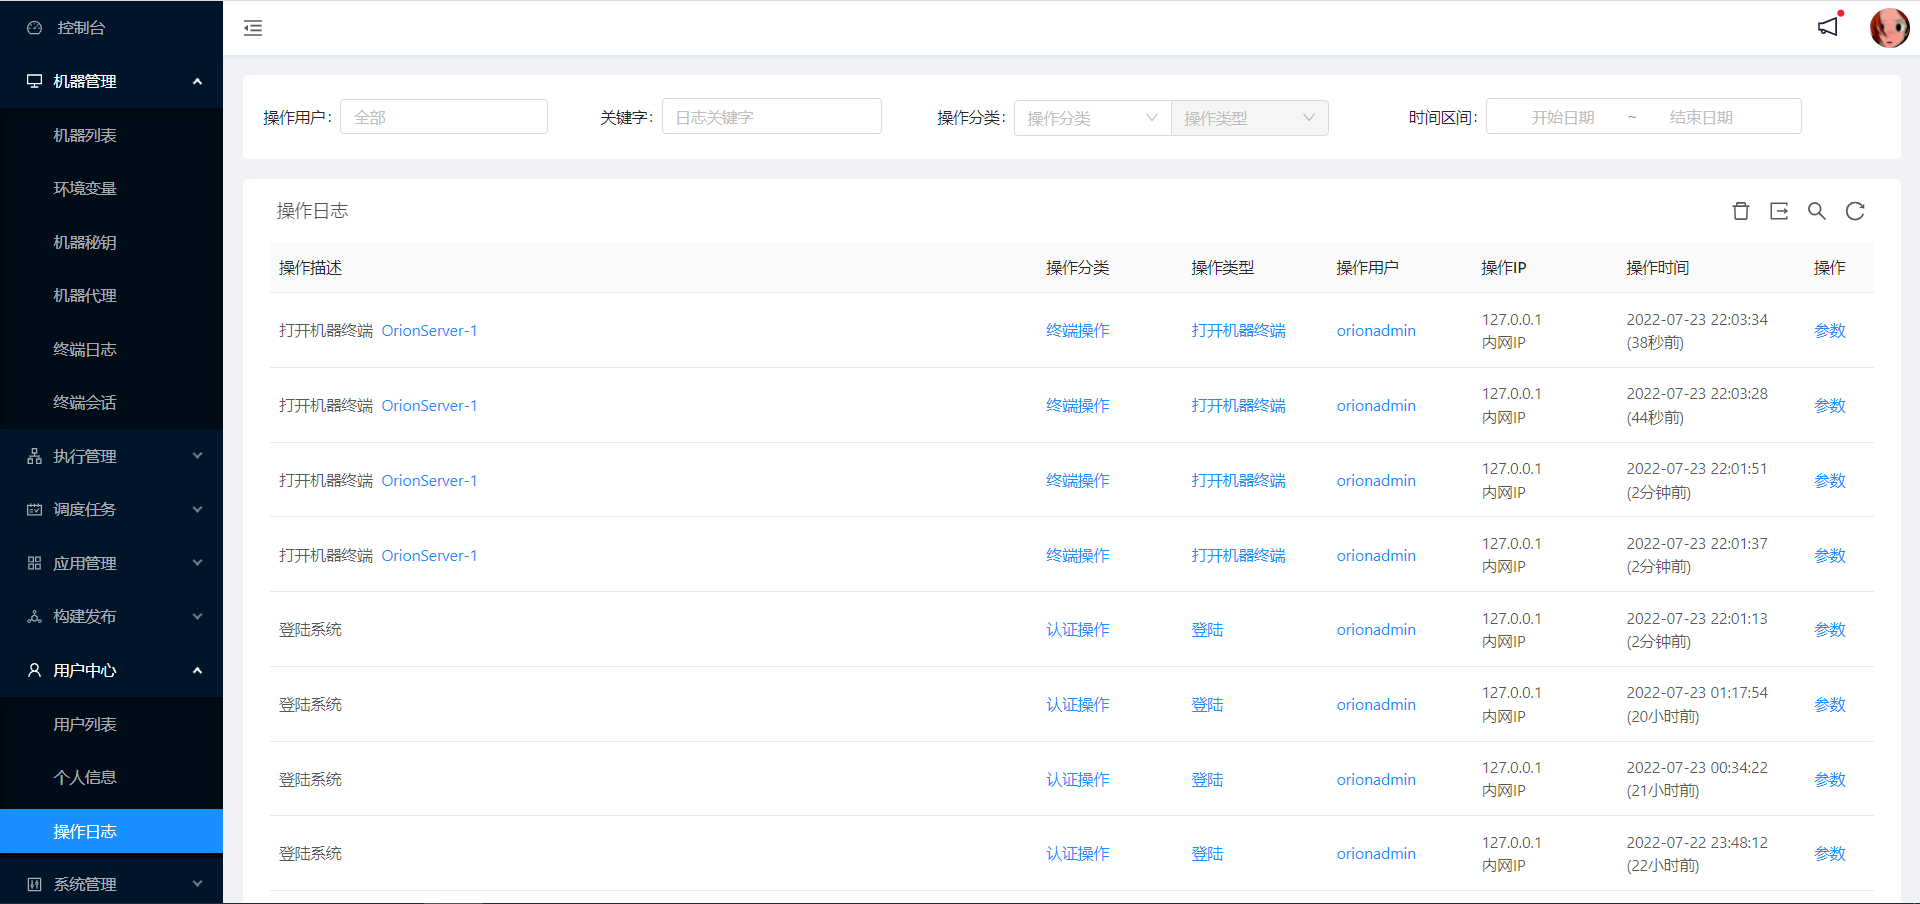Click orionadmin user in 00:34:22 row
This screenshot has height=904, width=1920.
tap(1376, 780)
